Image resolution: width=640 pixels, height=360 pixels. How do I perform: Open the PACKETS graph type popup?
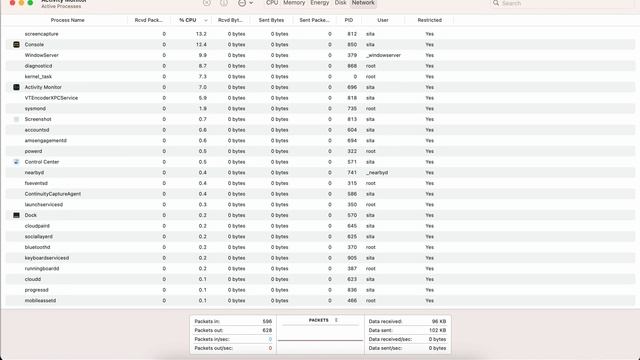pyautogui.click(x=323, y=320)
